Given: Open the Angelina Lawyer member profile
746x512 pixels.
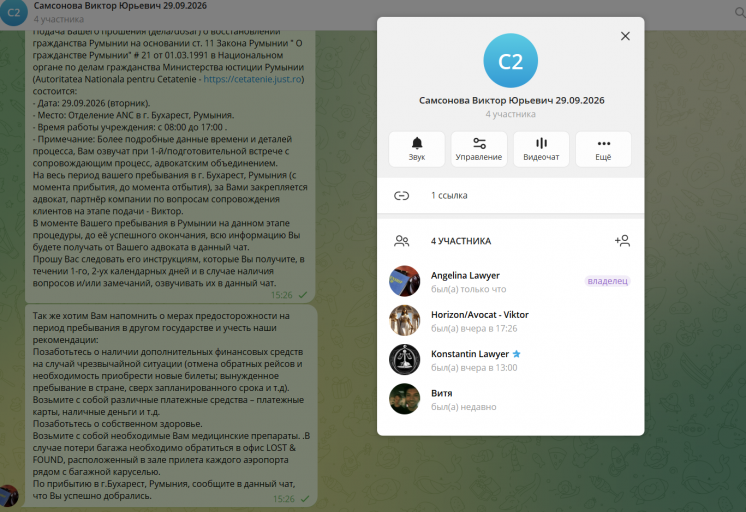Looking at the screenshot, I should [x=510, y=281].
